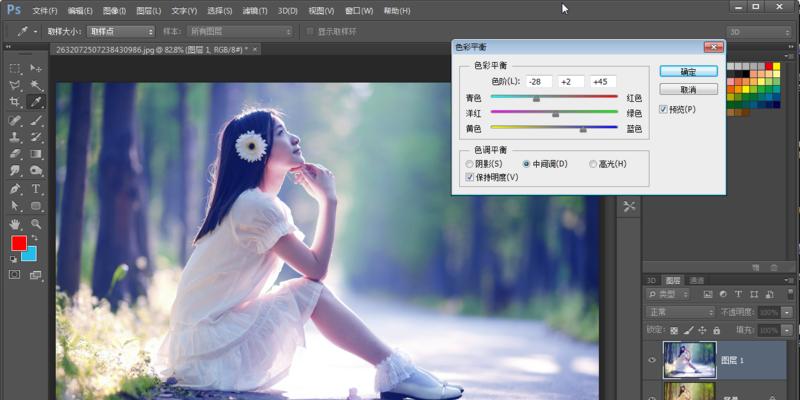Open the 取样大小 dropdown
The width and height of the screenshot is (800, 400).
(121, 32)
